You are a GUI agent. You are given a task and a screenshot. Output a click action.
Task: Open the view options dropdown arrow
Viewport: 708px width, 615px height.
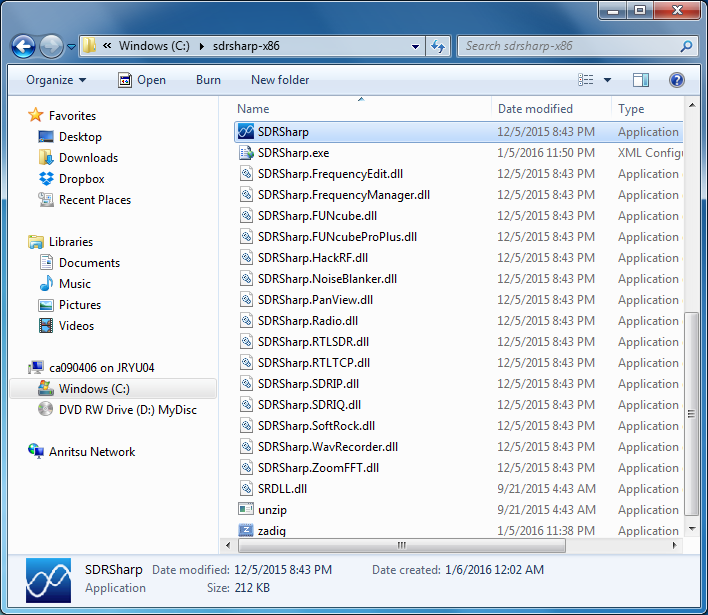607,80
